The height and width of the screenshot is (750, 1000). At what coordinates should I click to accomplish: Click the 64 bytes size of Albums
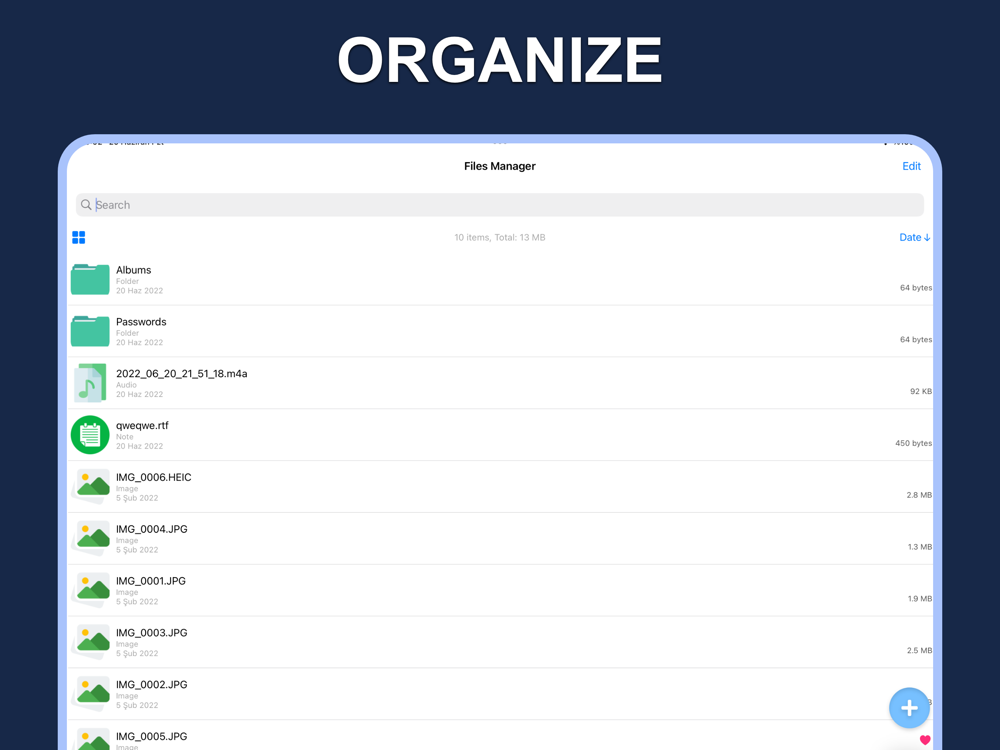(x=916, y=288)
